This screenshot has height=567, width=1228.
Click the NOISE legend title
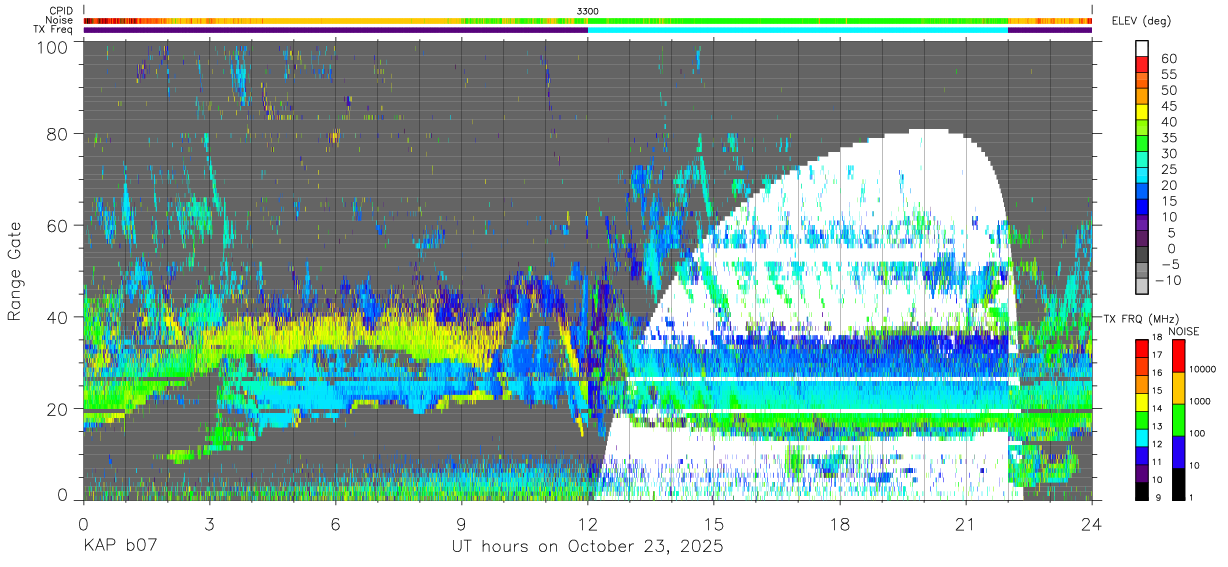(x=1185, y=331)
